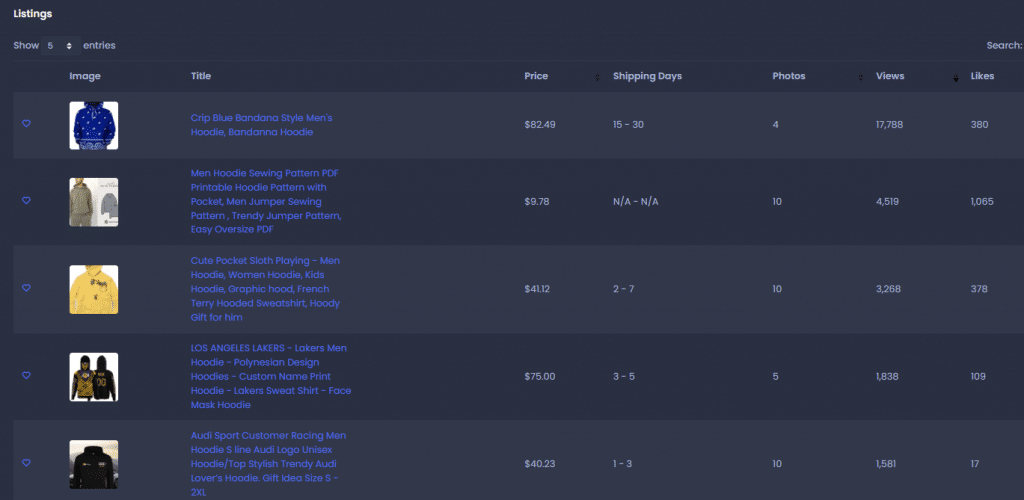Viewport: 1024px width, 500px height.
Task: Open Crip Blue Bandana Style hoodie link
Action: tap(262, 125)
